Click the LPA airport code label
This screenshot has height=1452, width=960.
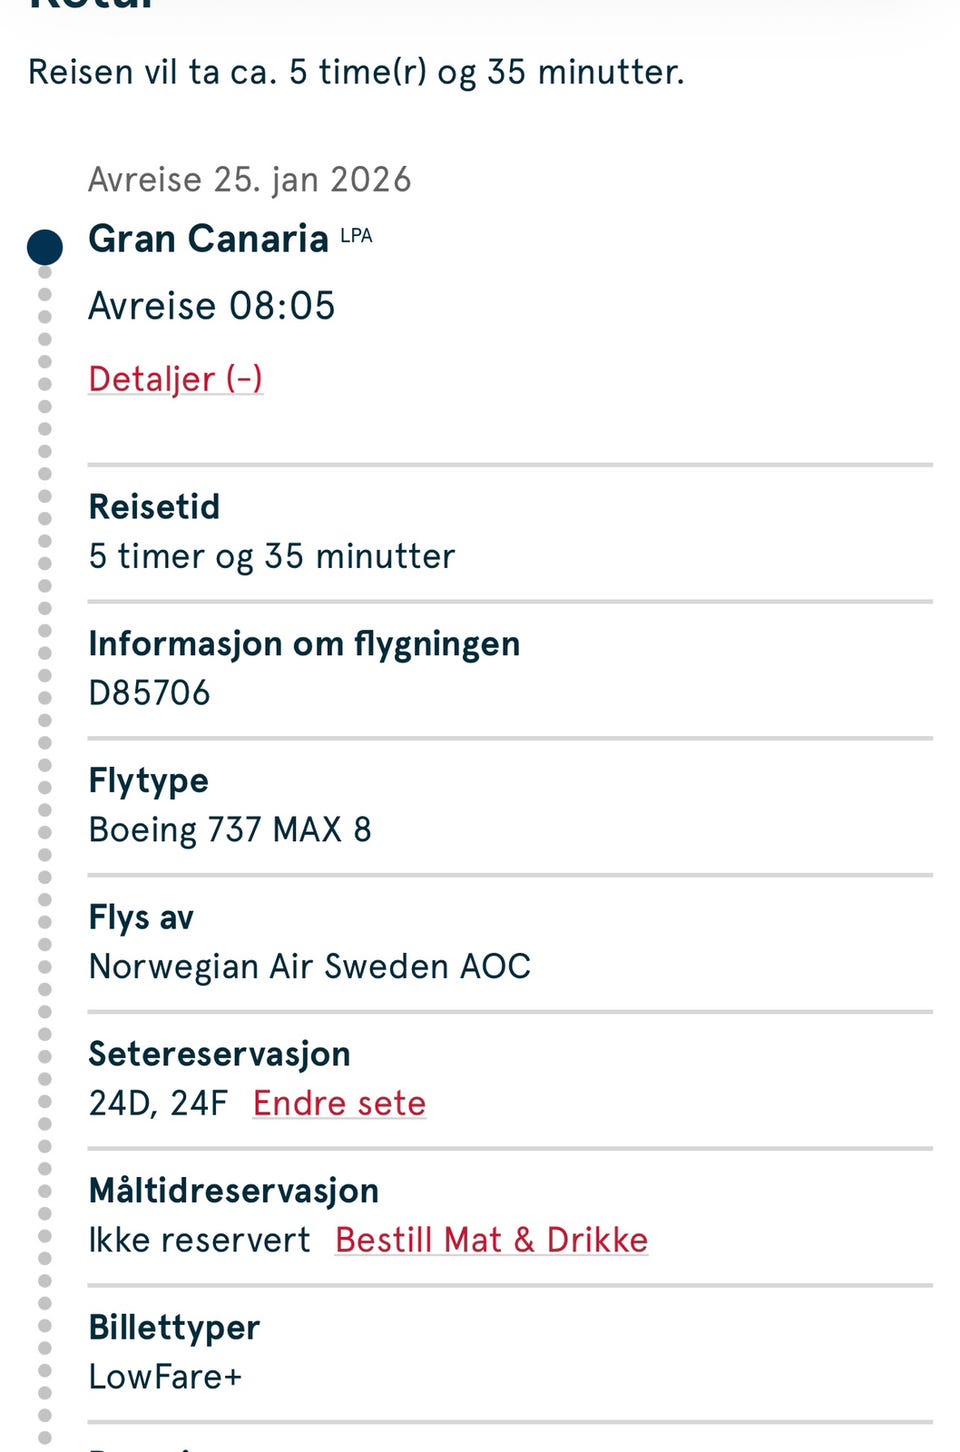point(356,236)
